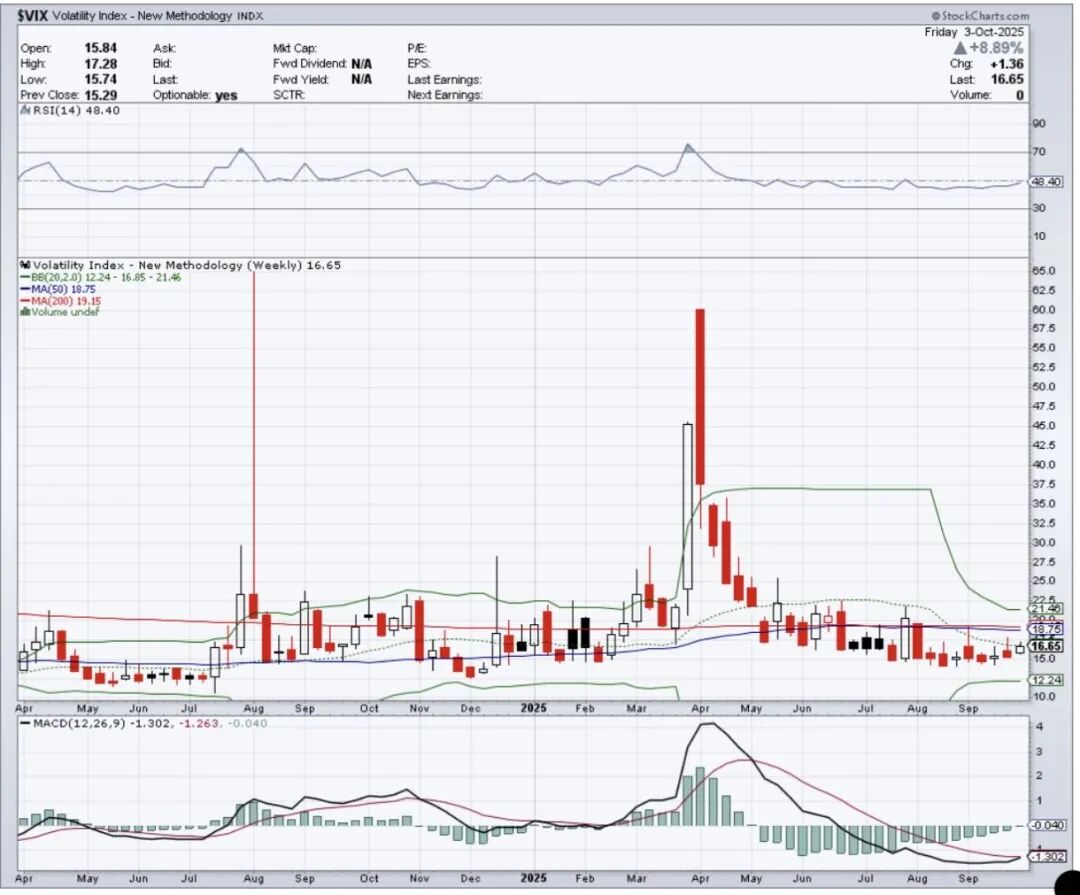Click the 'Volume undef' legend entry
This screenshot has width=1080, height=895.
pyautogui.click(x=60, y=312)
